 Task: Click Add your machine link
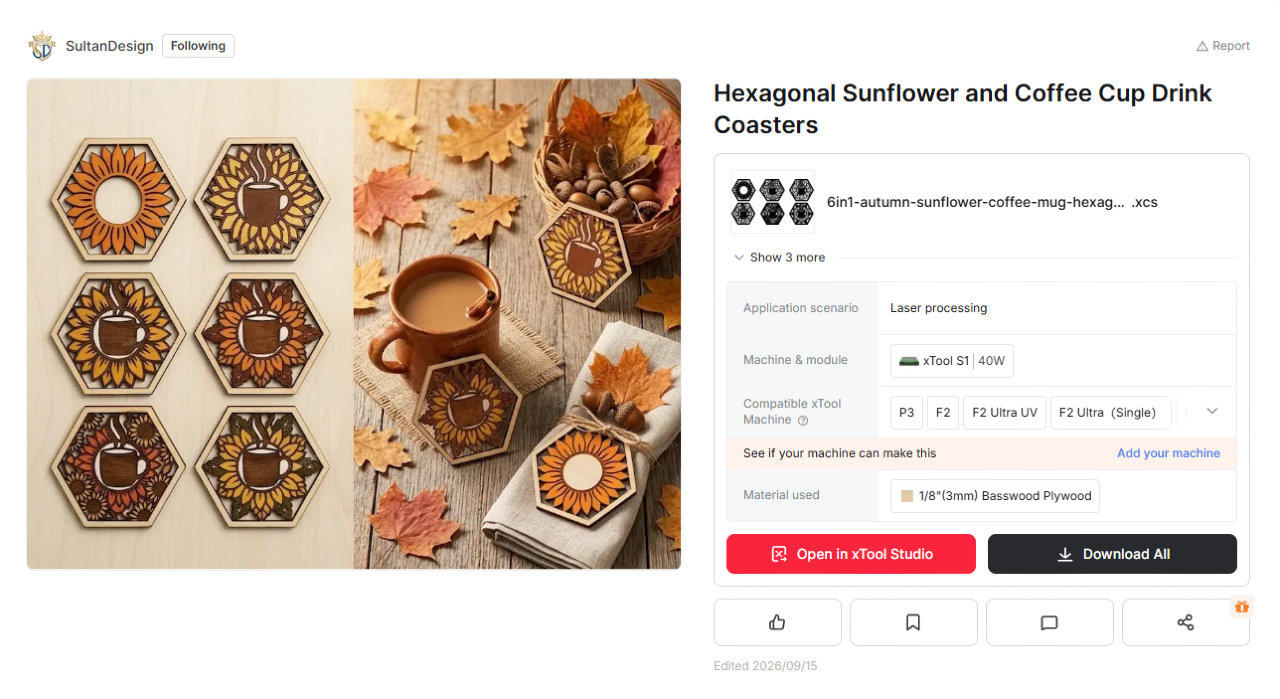coord(1168,453)
